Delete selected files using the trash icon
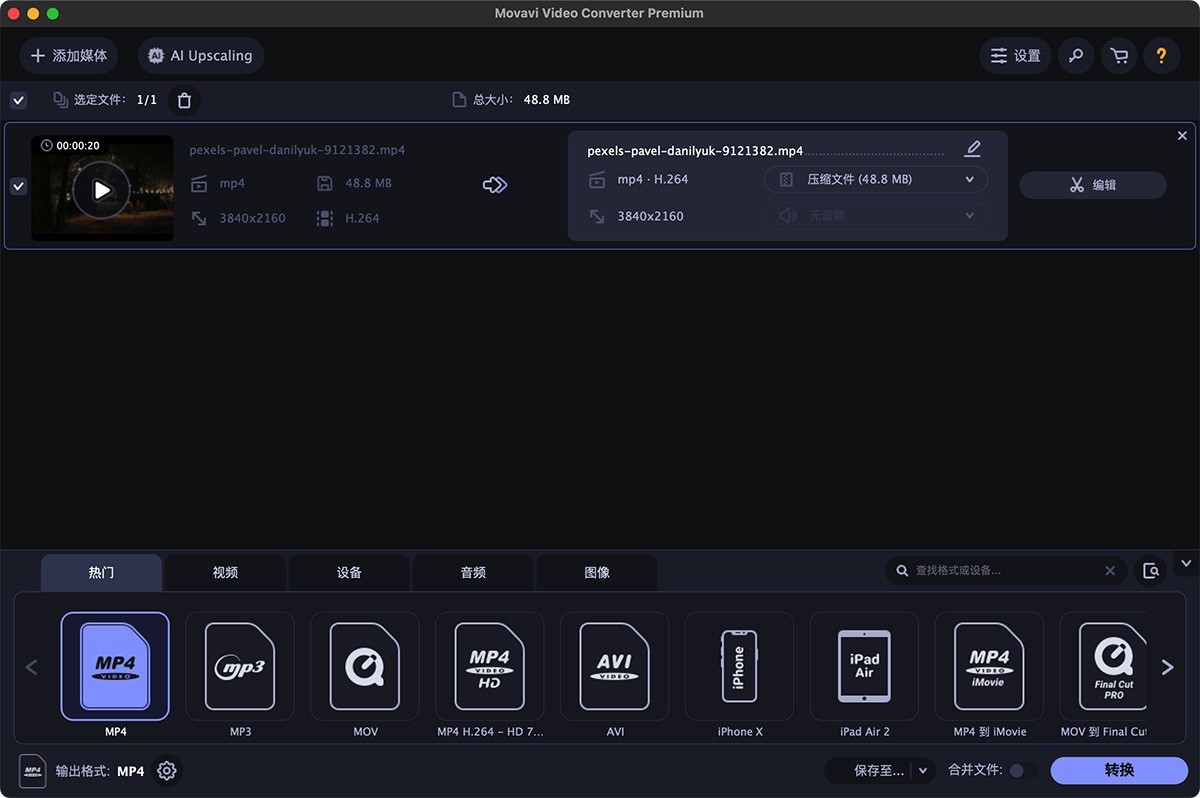Image resolution: width=1200 pixels, height=798 pixels. (x=183, y=99)
